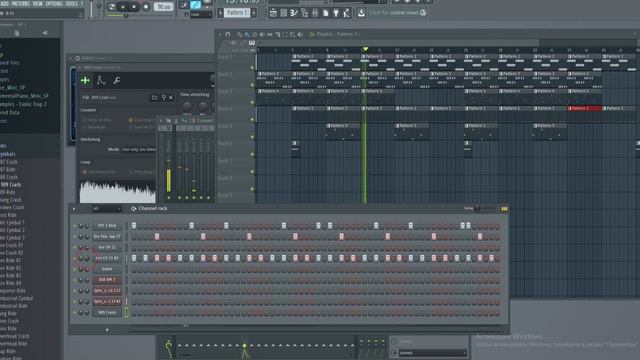Open the ADD menu

point(4,4)
